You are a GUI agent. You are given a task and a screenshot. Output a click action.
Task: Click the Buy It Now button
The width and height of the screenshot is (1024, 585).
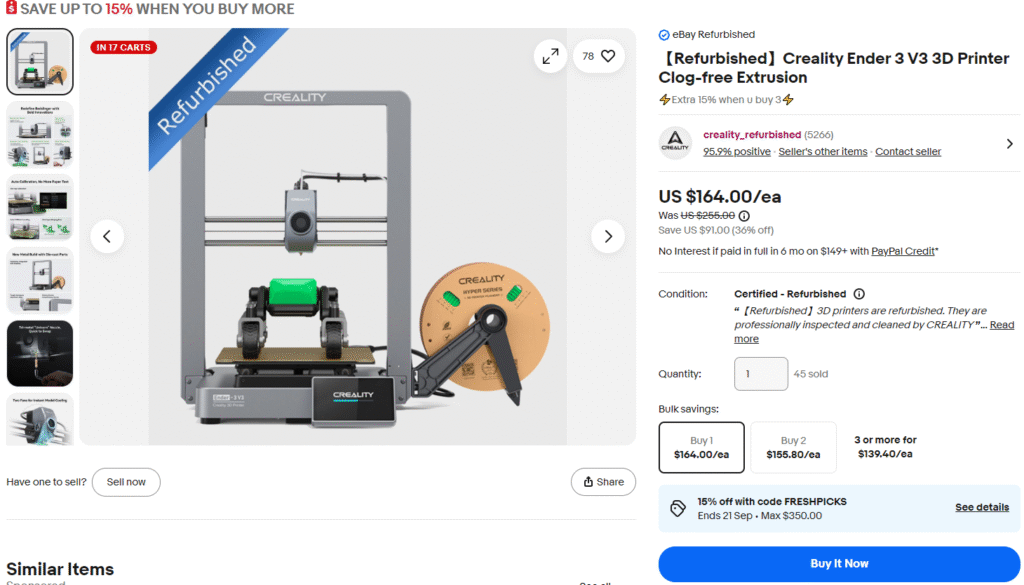839,564
